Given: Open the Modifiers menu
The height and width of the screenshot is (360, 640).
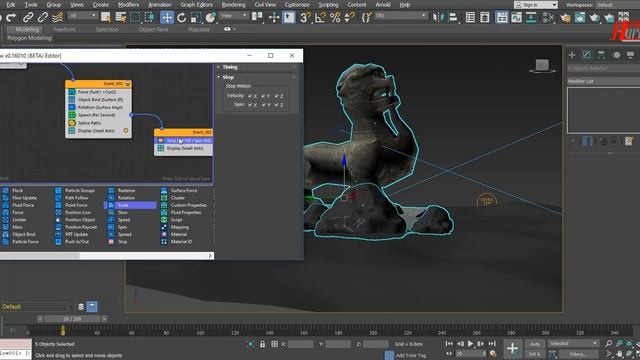Looking at the screenshot, I should pyautogui.click(x=128, y=4).
